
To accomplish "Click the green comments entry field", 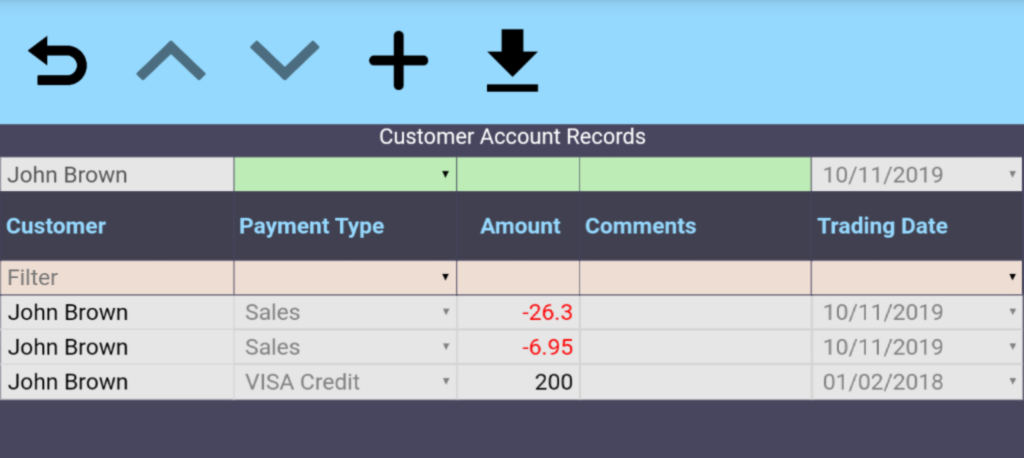I will pos(695,175).
